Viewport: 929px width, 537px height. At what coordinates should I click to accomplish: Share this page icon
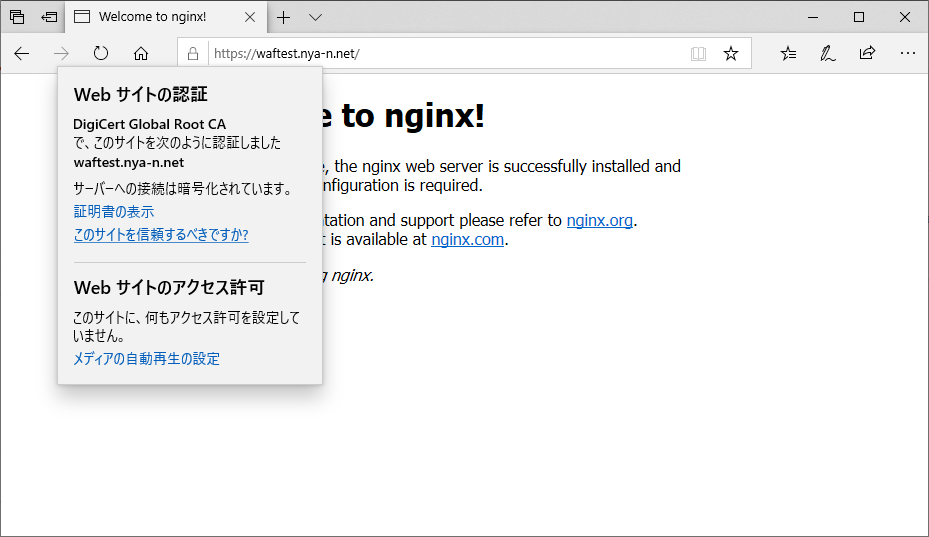click(867, 53)
